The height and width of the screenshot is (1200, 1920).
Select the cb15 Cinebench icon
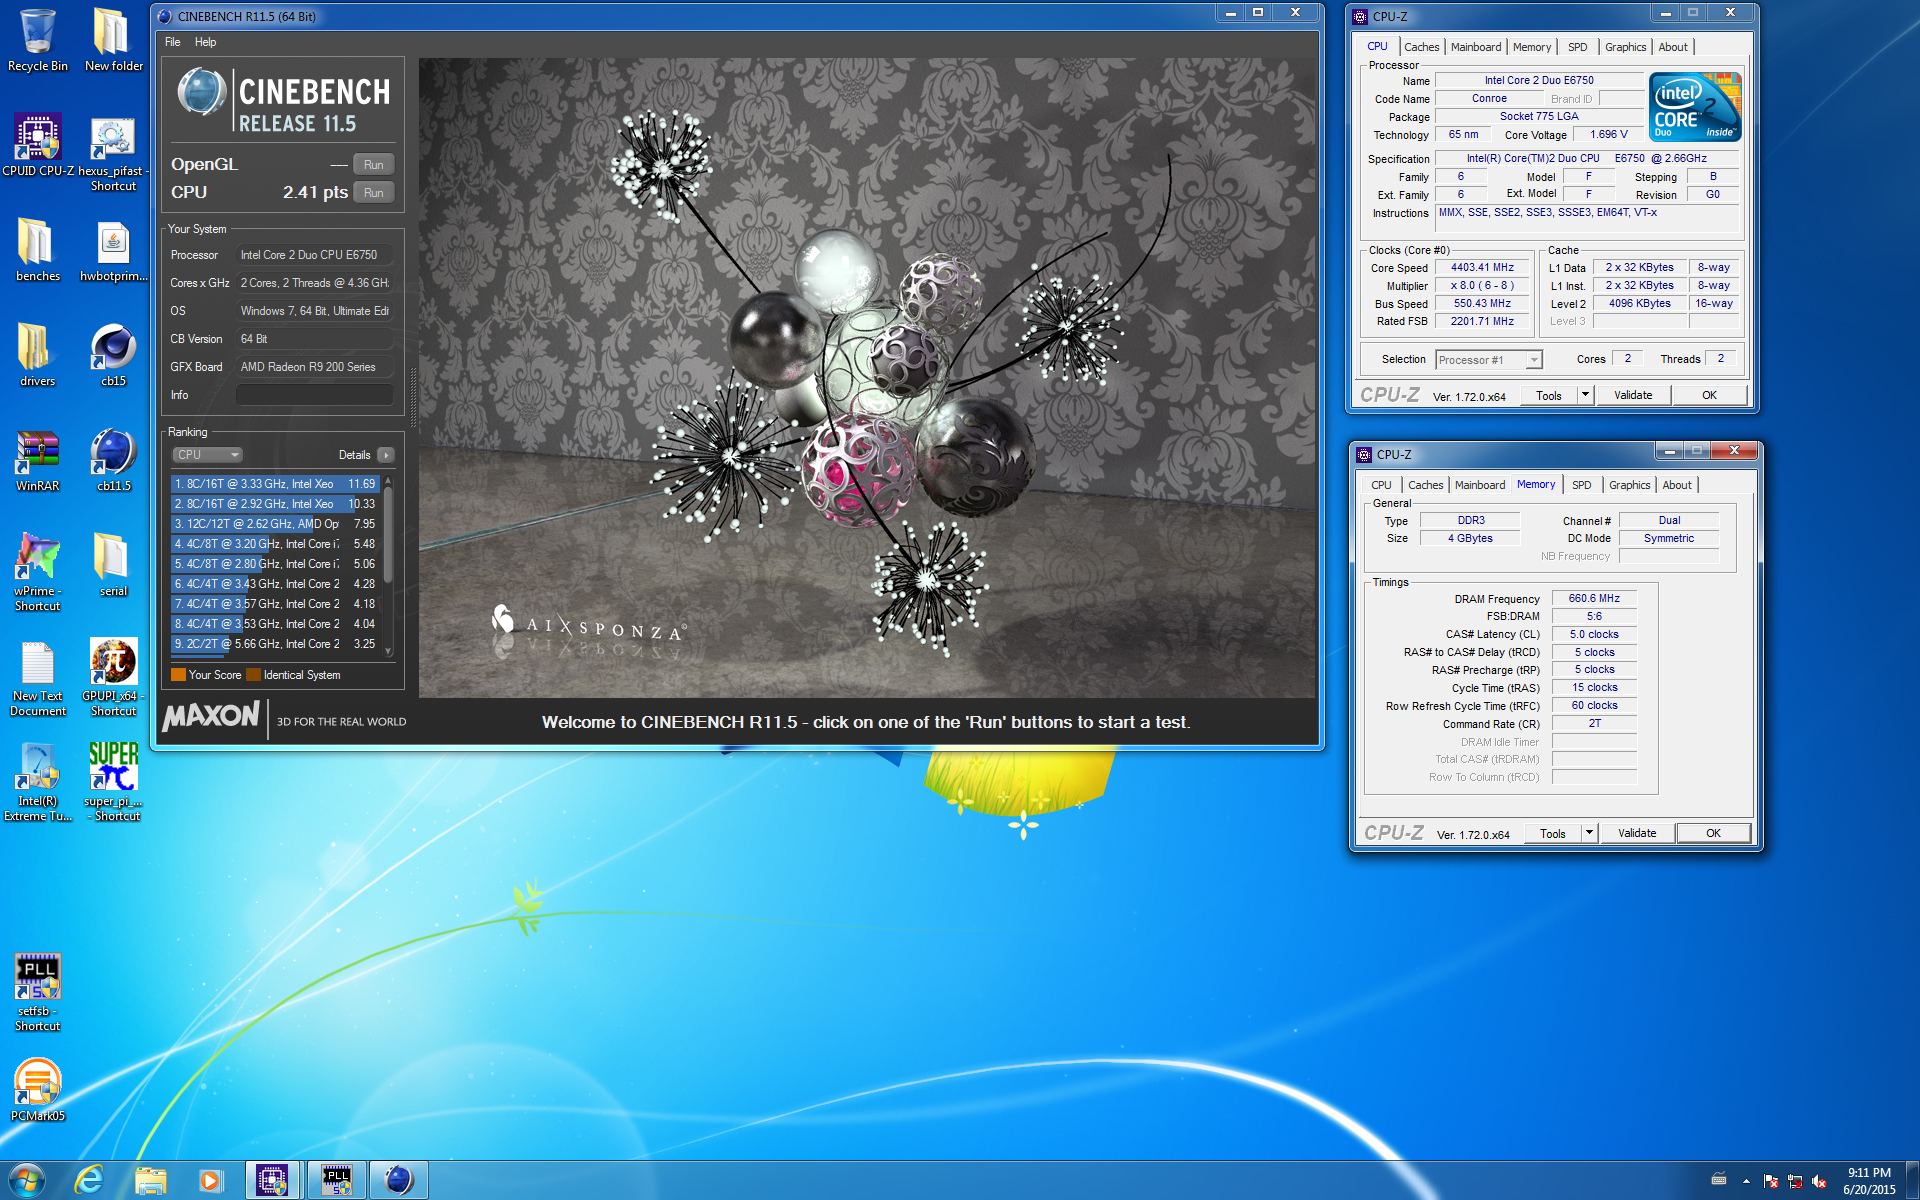pos(113,355)
